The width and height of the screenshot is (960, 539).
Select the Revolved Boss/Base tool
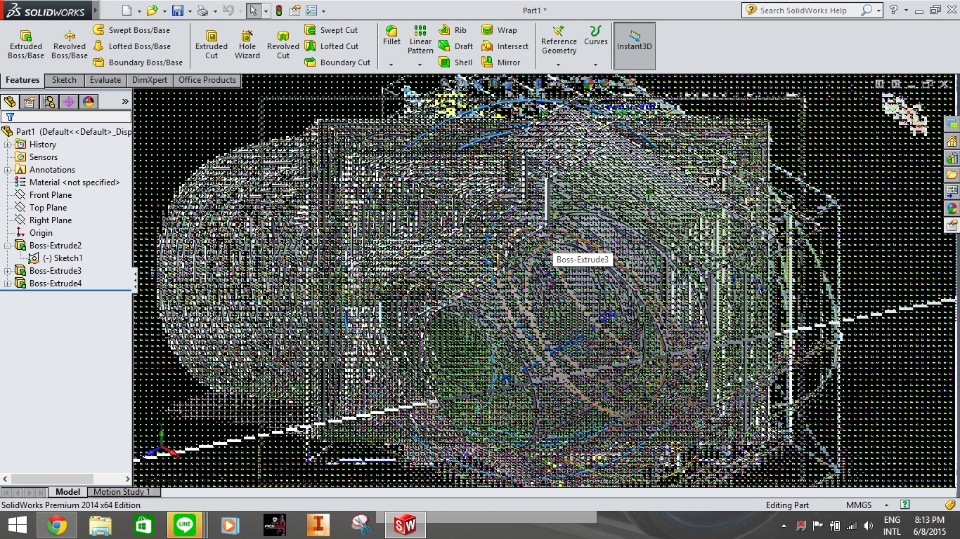[69, 44]
